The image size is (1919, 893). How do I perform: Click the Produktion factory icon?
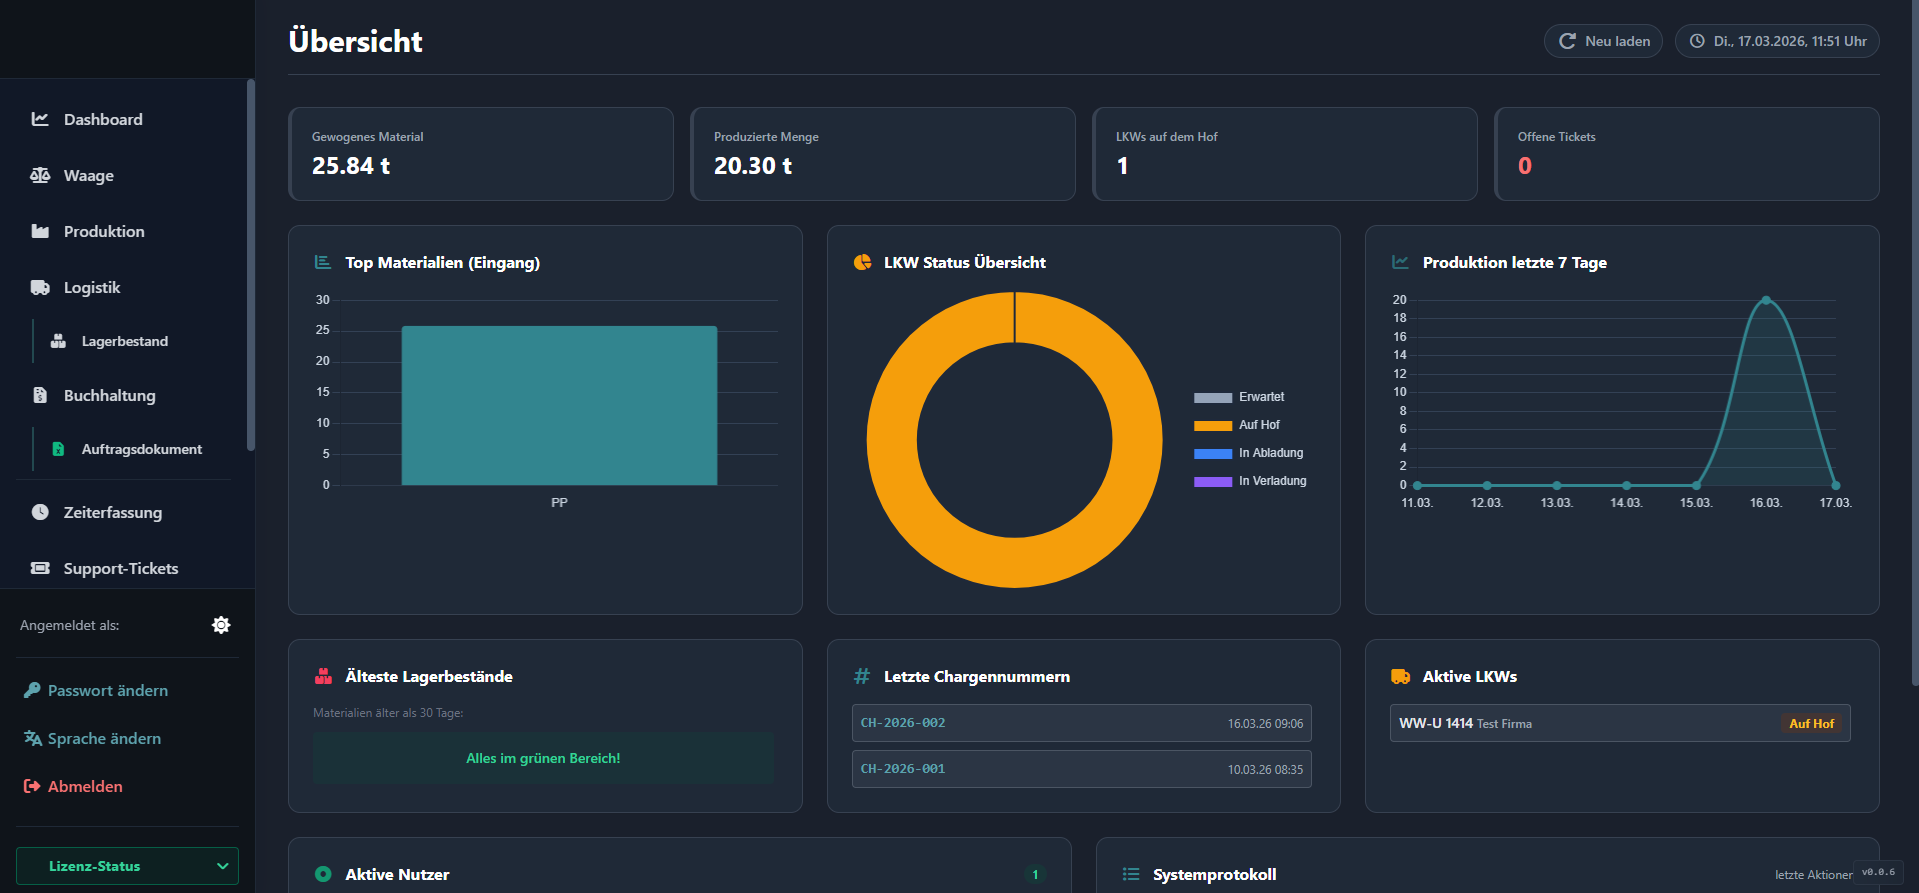pos(40,231)
